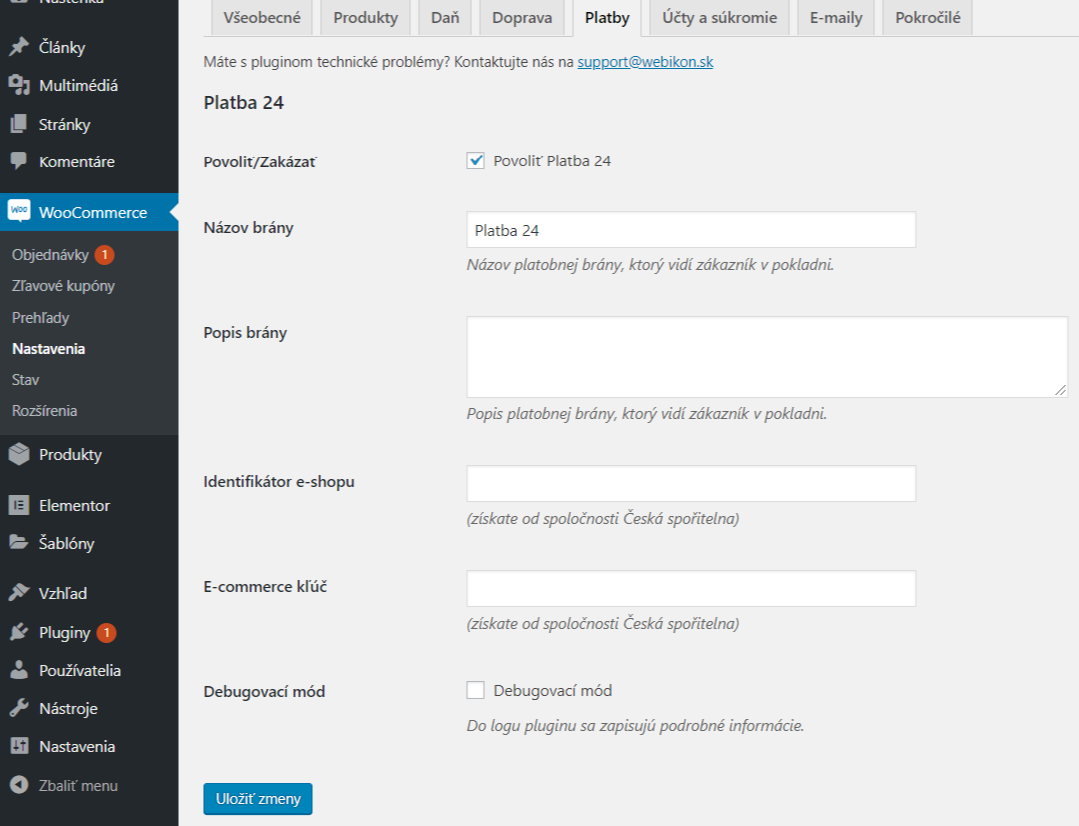Switch to the Doprava tab
This screenshot has width=1079, height=826.
(522, 17)
